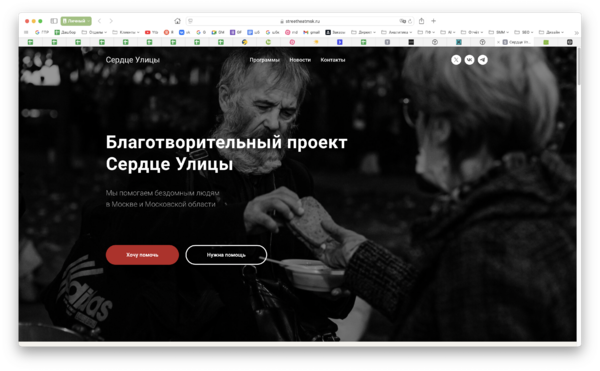Switch to the yellow-blue Python icon tab
This screenshot has height=371, width=600.
point(245,42)
